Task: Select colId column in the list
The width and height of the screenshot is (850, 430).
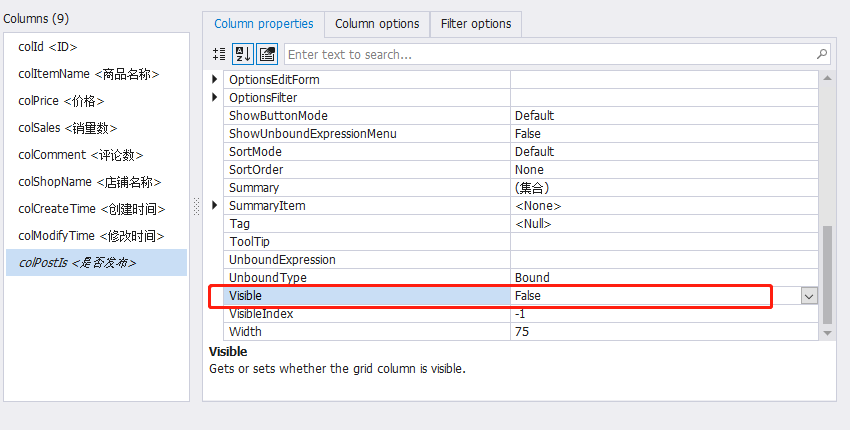Action: [48, 47]
